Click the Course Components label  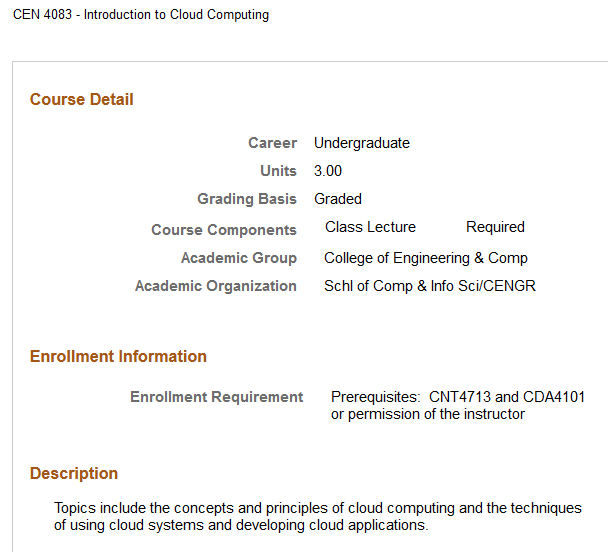[224, 230]
